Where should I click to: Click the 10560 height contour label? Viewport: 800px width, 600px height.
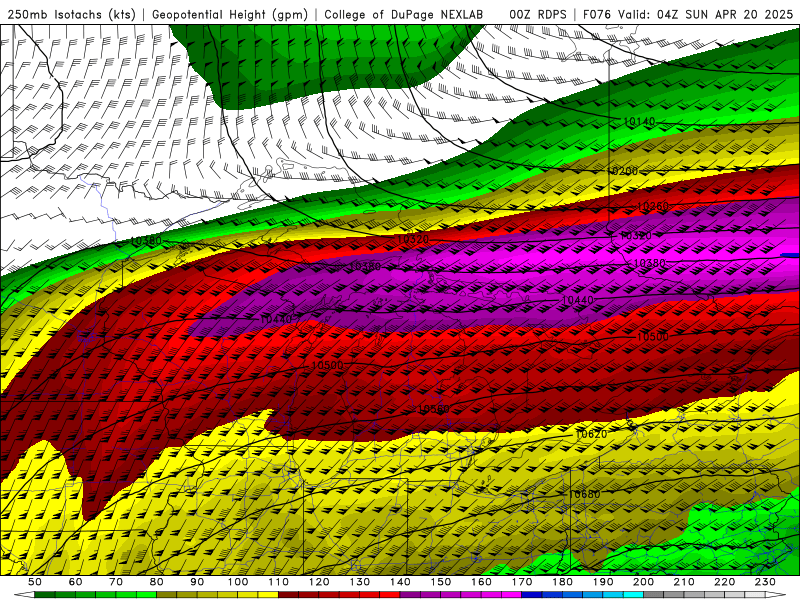click(434, 409)
